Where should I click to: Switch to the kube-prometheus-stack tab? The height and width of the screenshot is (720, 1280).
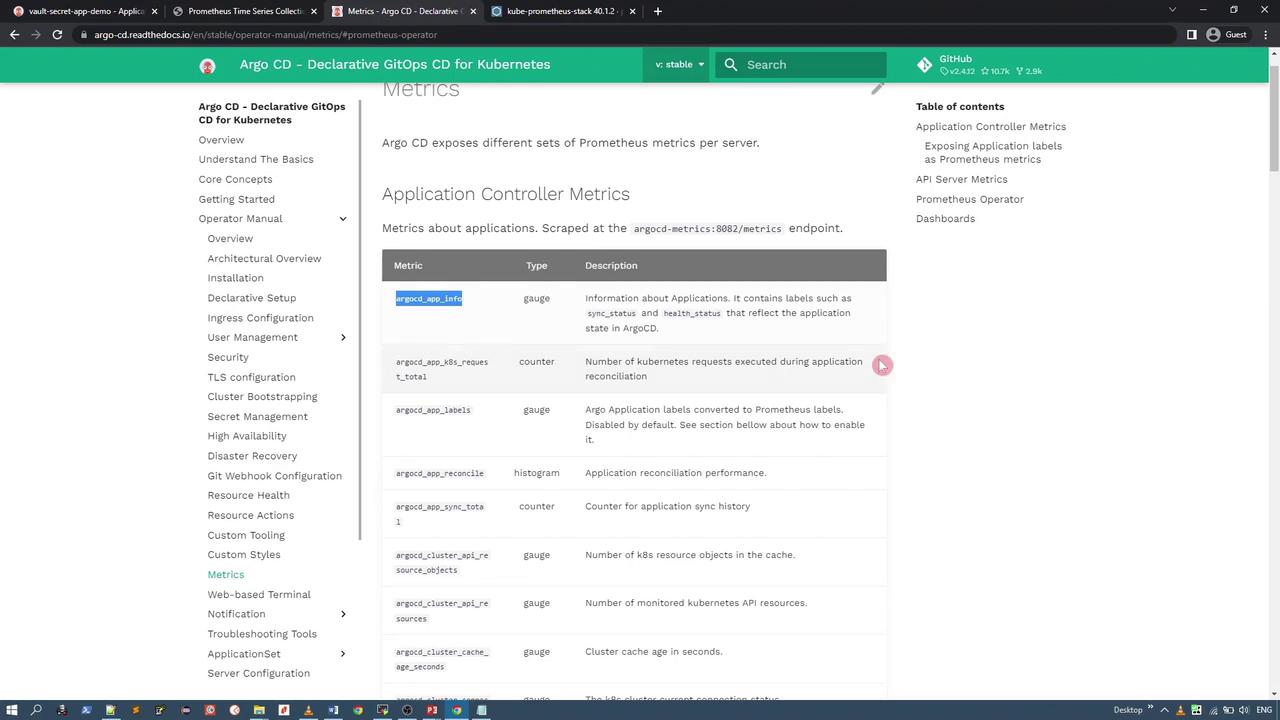562,11
